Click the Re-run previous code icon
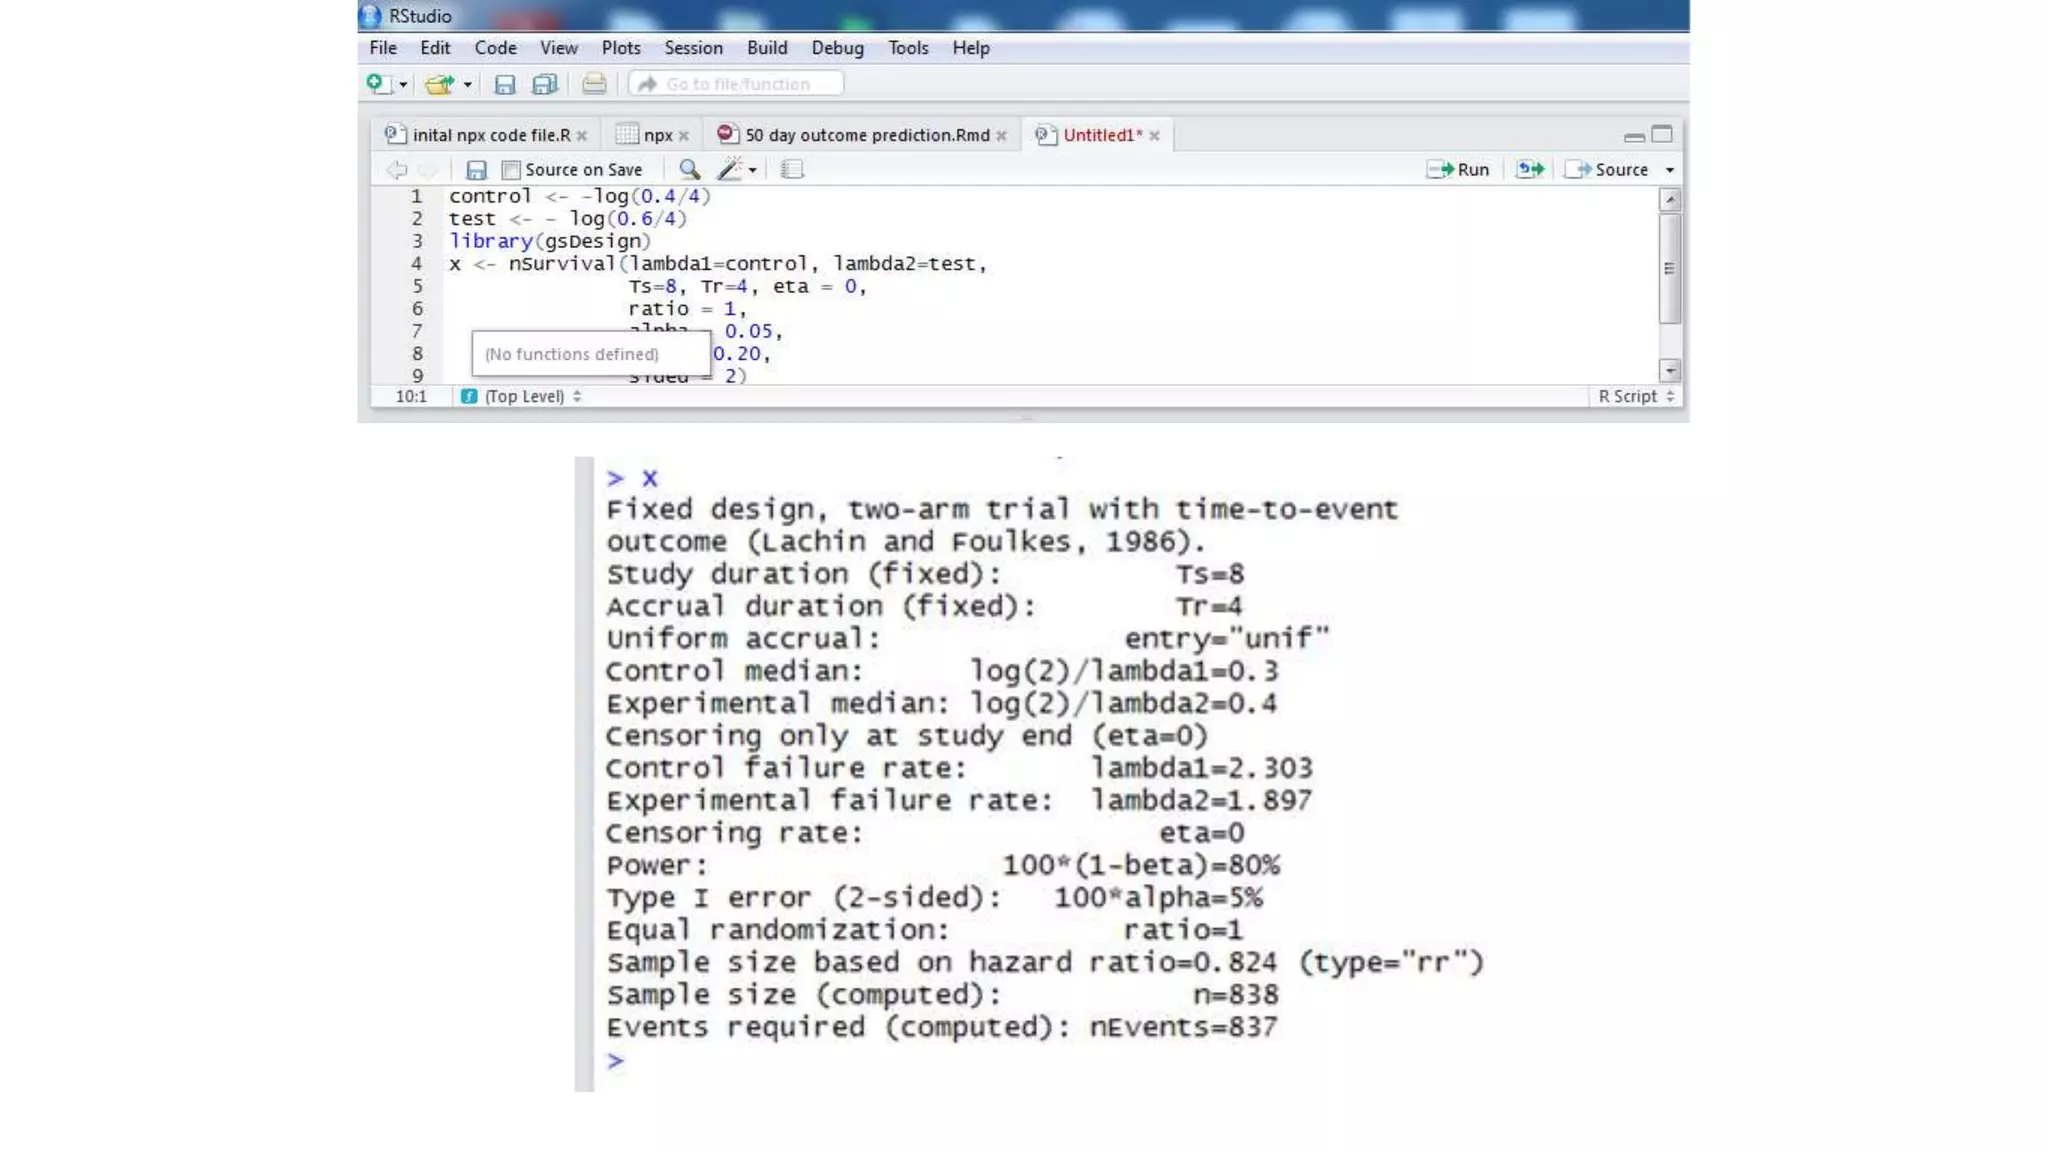 tap(1530, 170)
